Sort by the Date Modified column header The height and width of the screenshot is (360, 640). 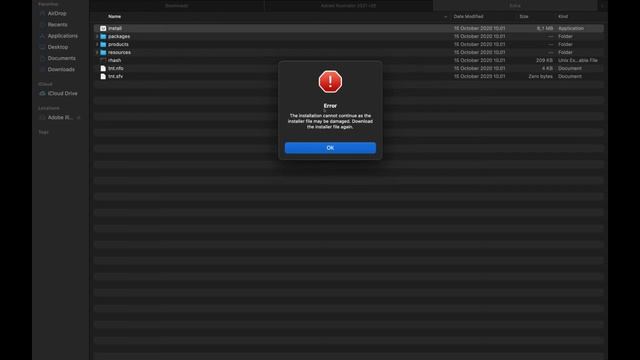(x=468, y=17)
